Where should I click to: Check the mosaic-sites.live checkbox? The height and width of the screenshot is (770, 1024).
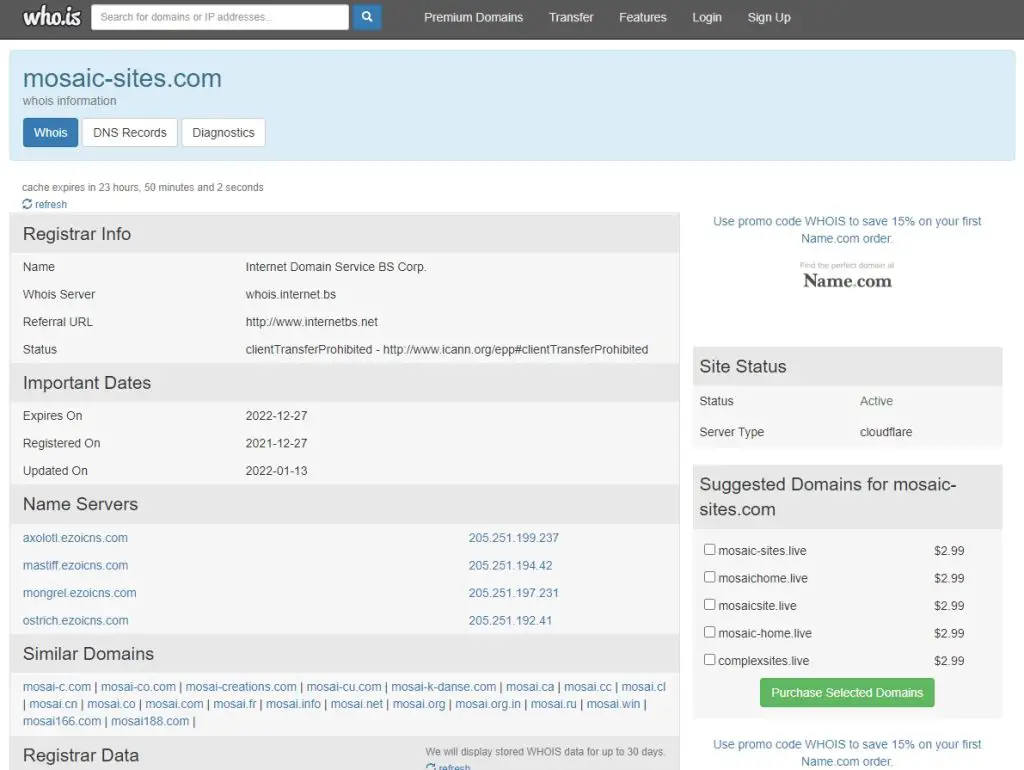pos(709,549)
